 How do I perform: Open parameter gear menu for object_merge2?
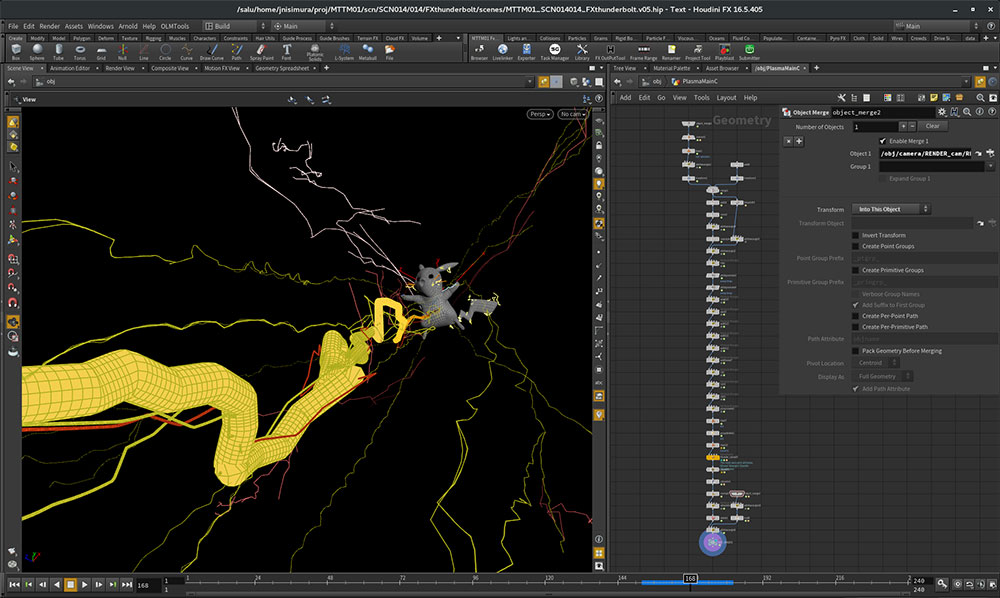click(942, 112)
